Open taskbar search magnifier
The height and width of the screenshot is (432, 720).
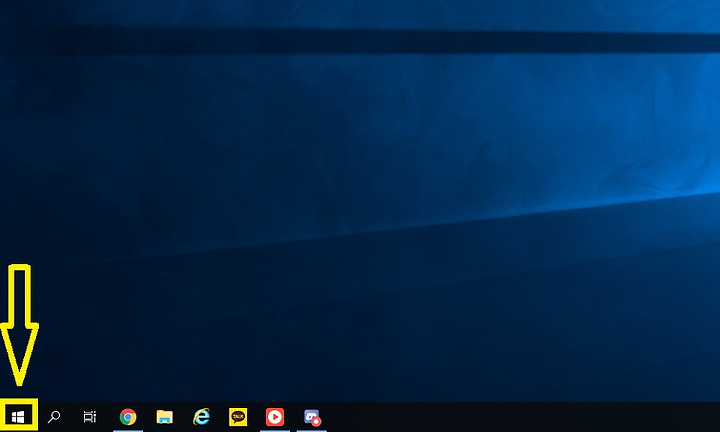[54, 417]
